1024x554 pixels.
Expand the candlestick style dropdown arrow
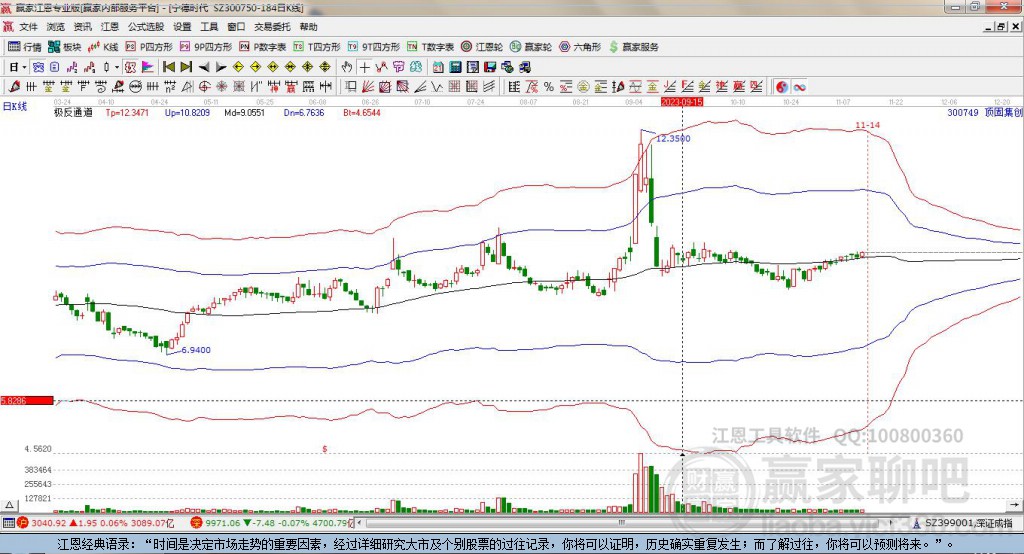pyautogui.click(x=117, y=67)
